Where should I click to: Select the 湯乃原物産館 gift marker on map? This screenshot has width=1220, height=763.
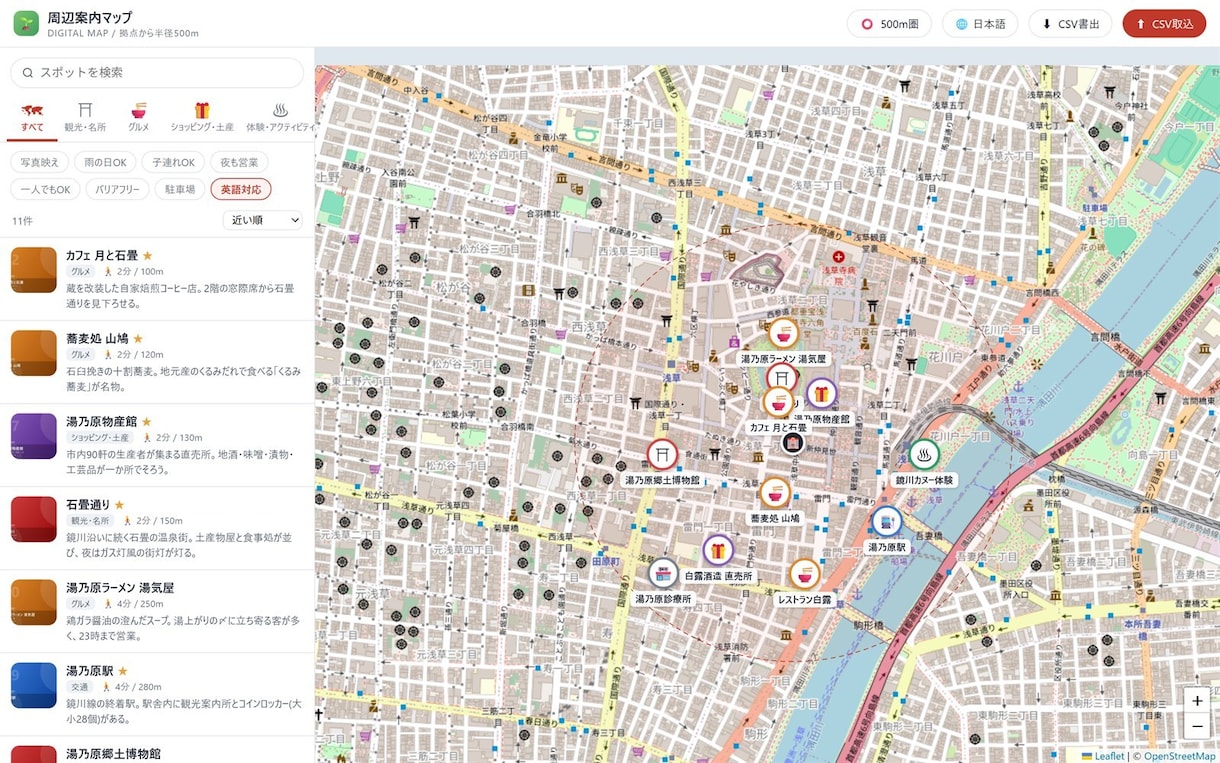[821, 394]
